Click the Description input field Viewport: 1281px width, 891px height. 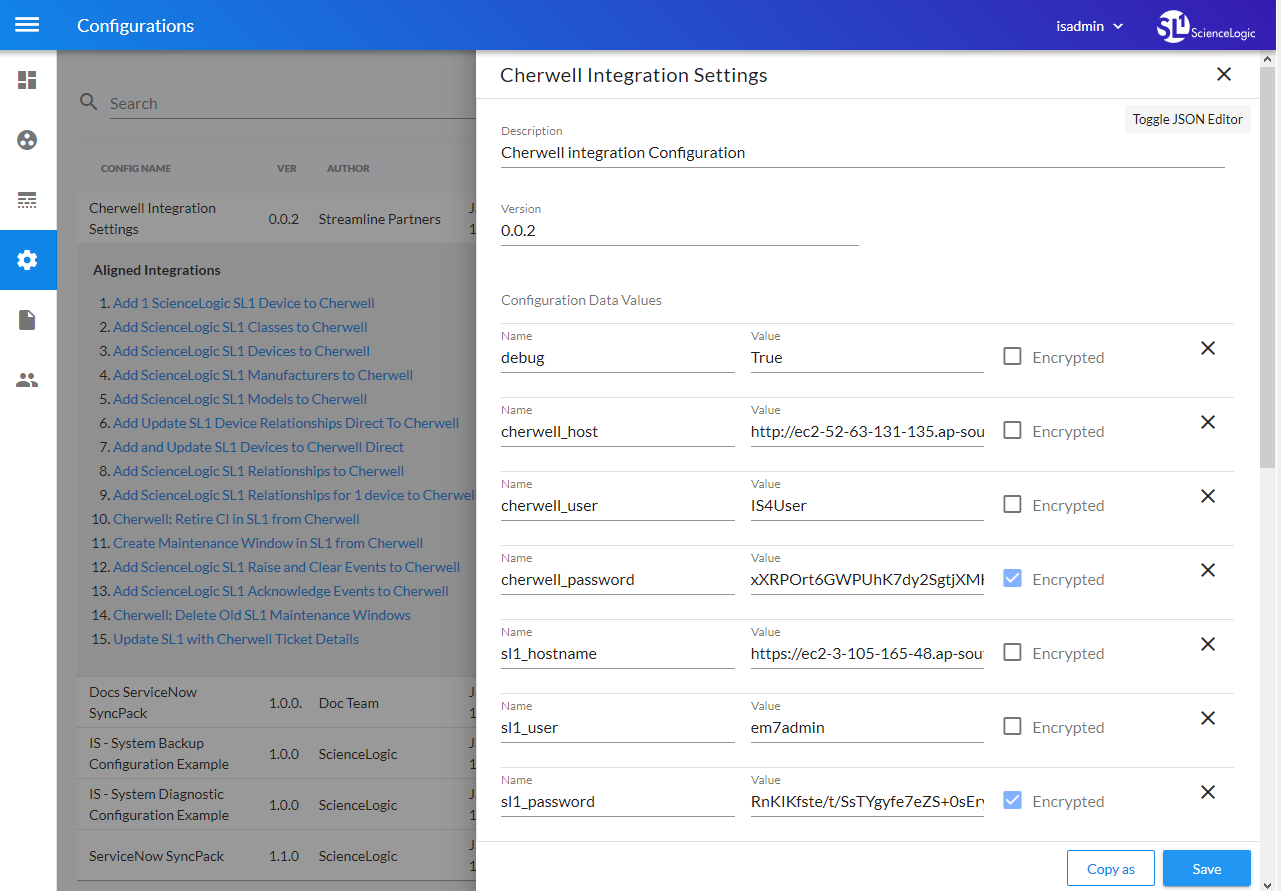(x=862, y=153)
